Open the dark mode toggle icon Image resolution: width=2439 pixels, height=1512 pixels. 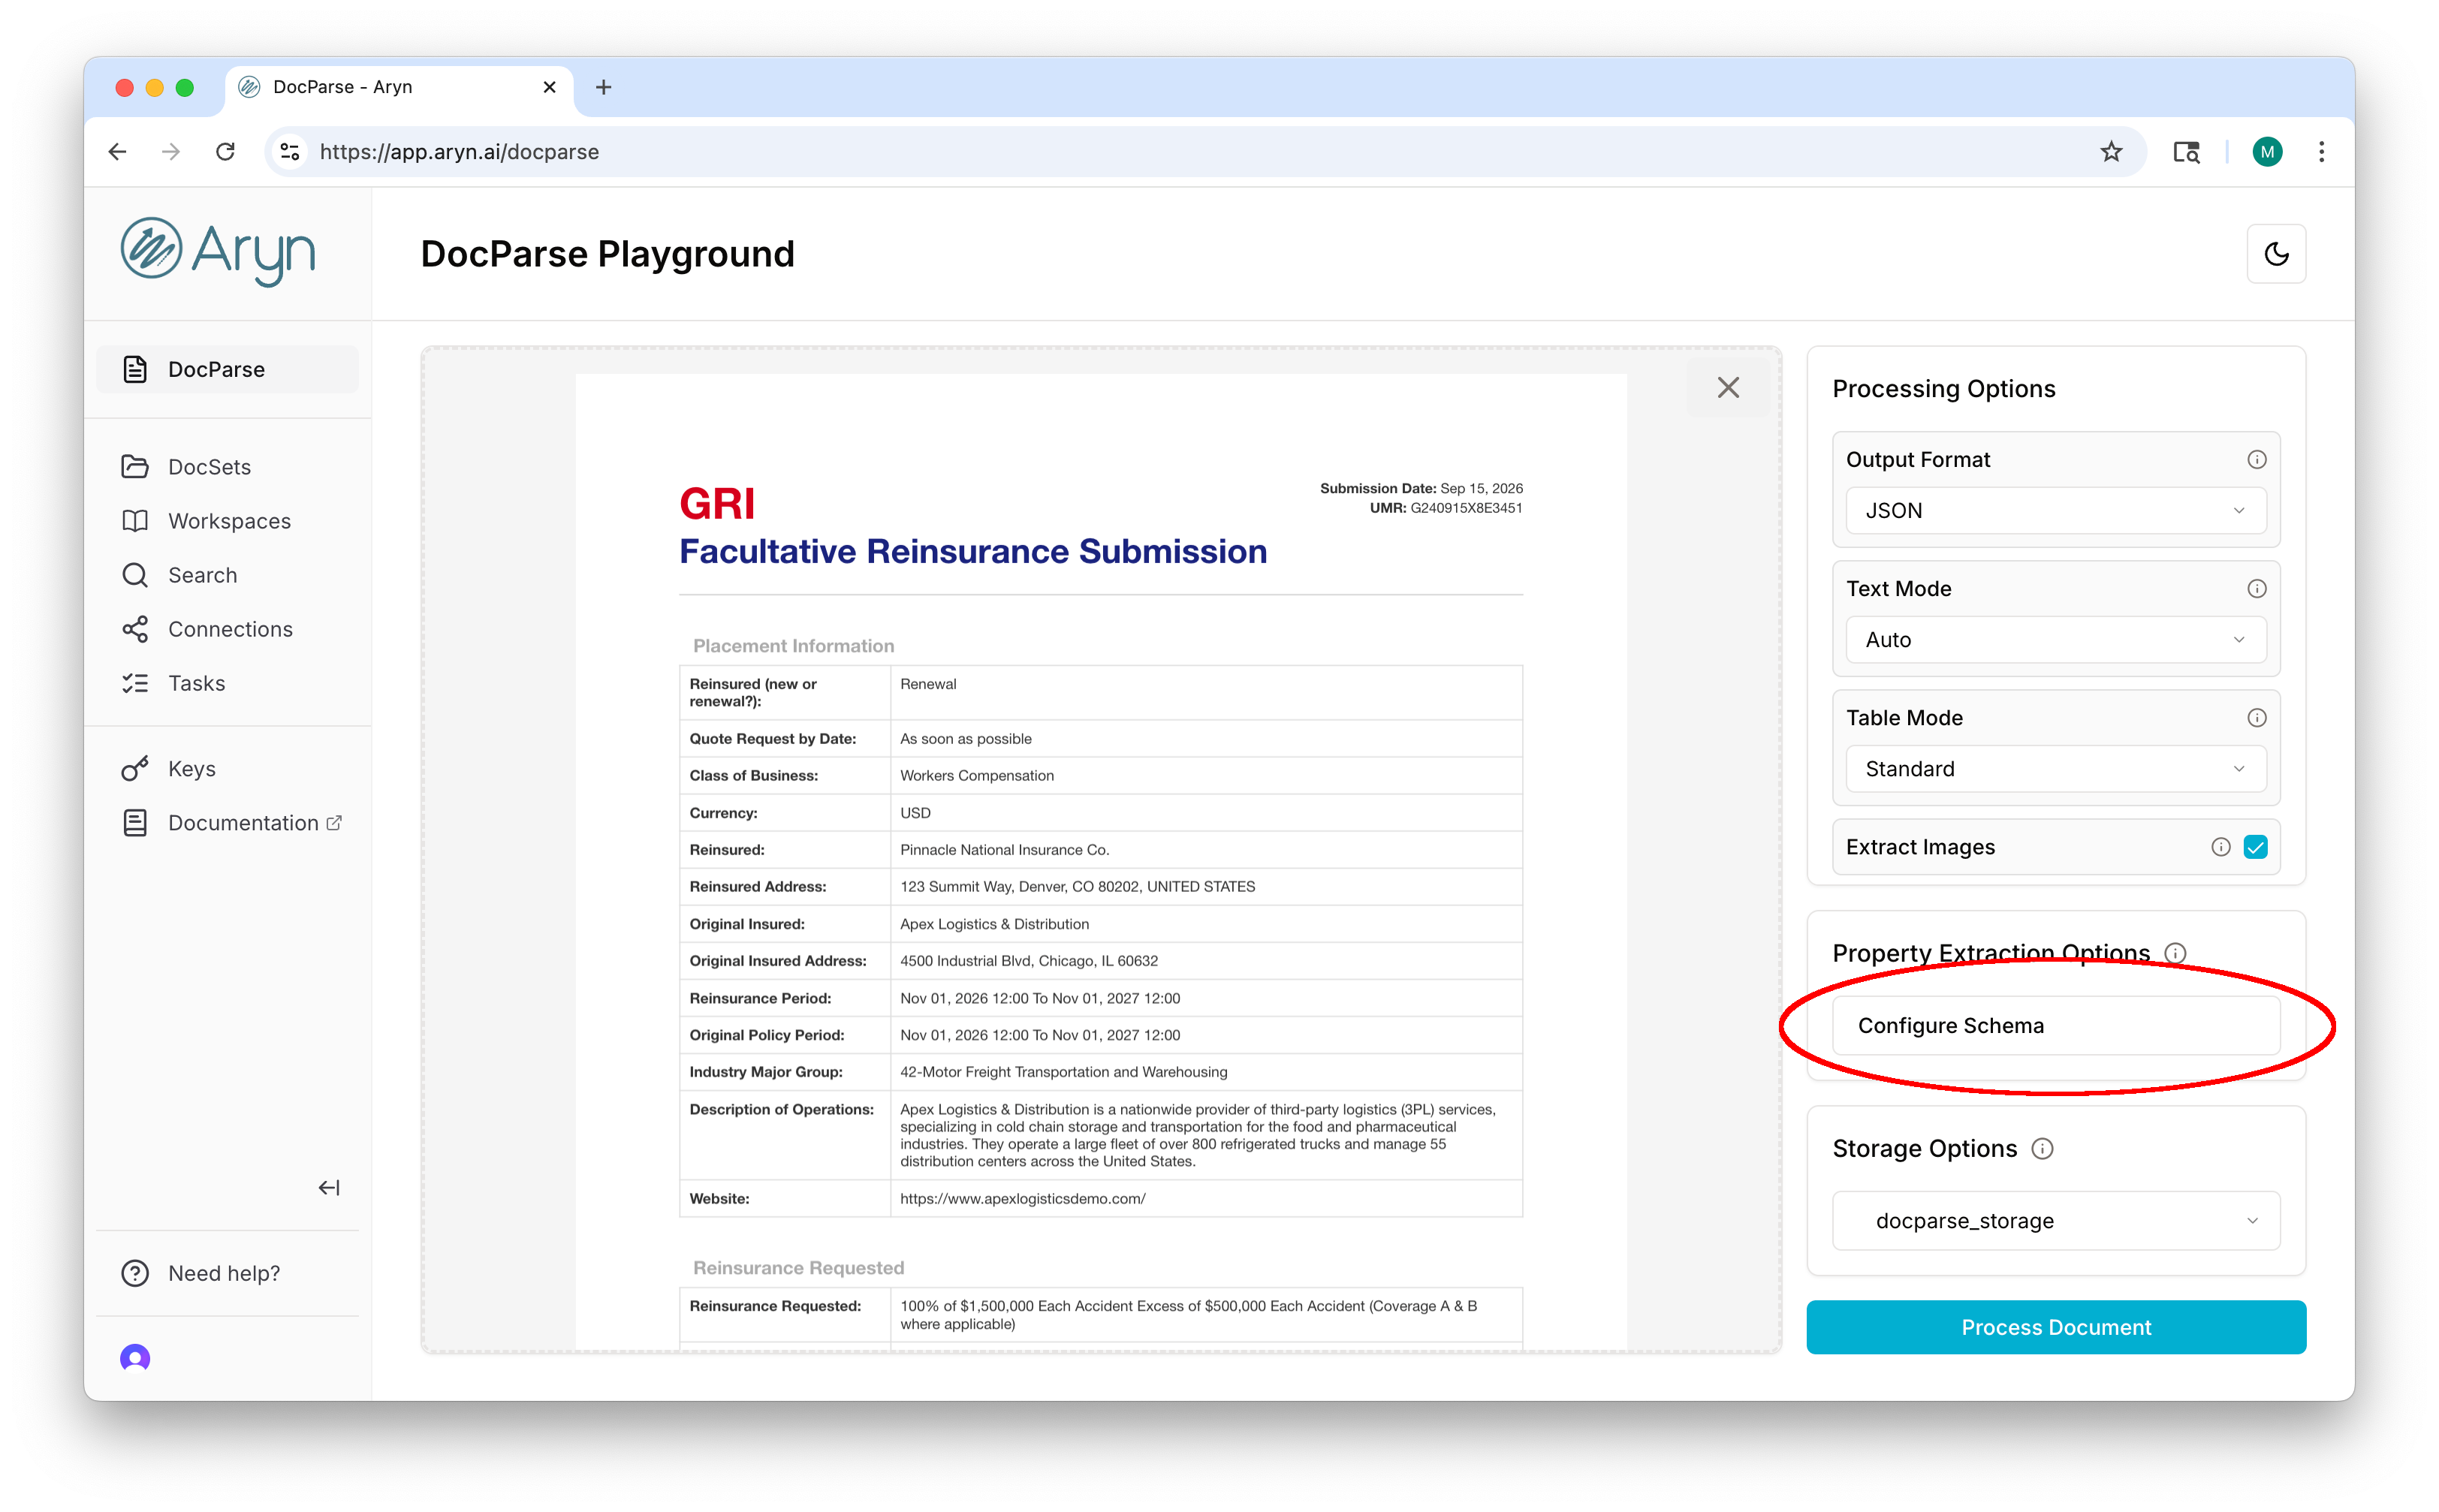(x=2277, y=253)
